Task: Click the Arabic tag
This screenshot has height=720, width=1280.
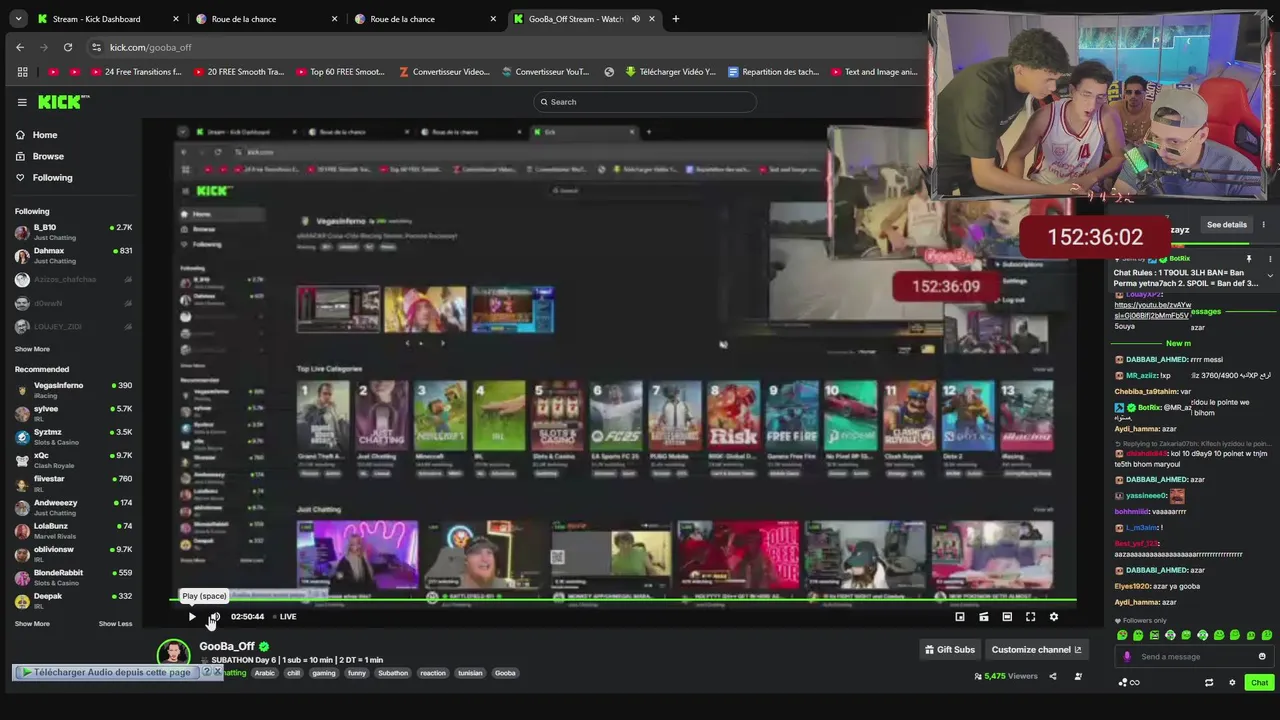Action: coord(264,673)
